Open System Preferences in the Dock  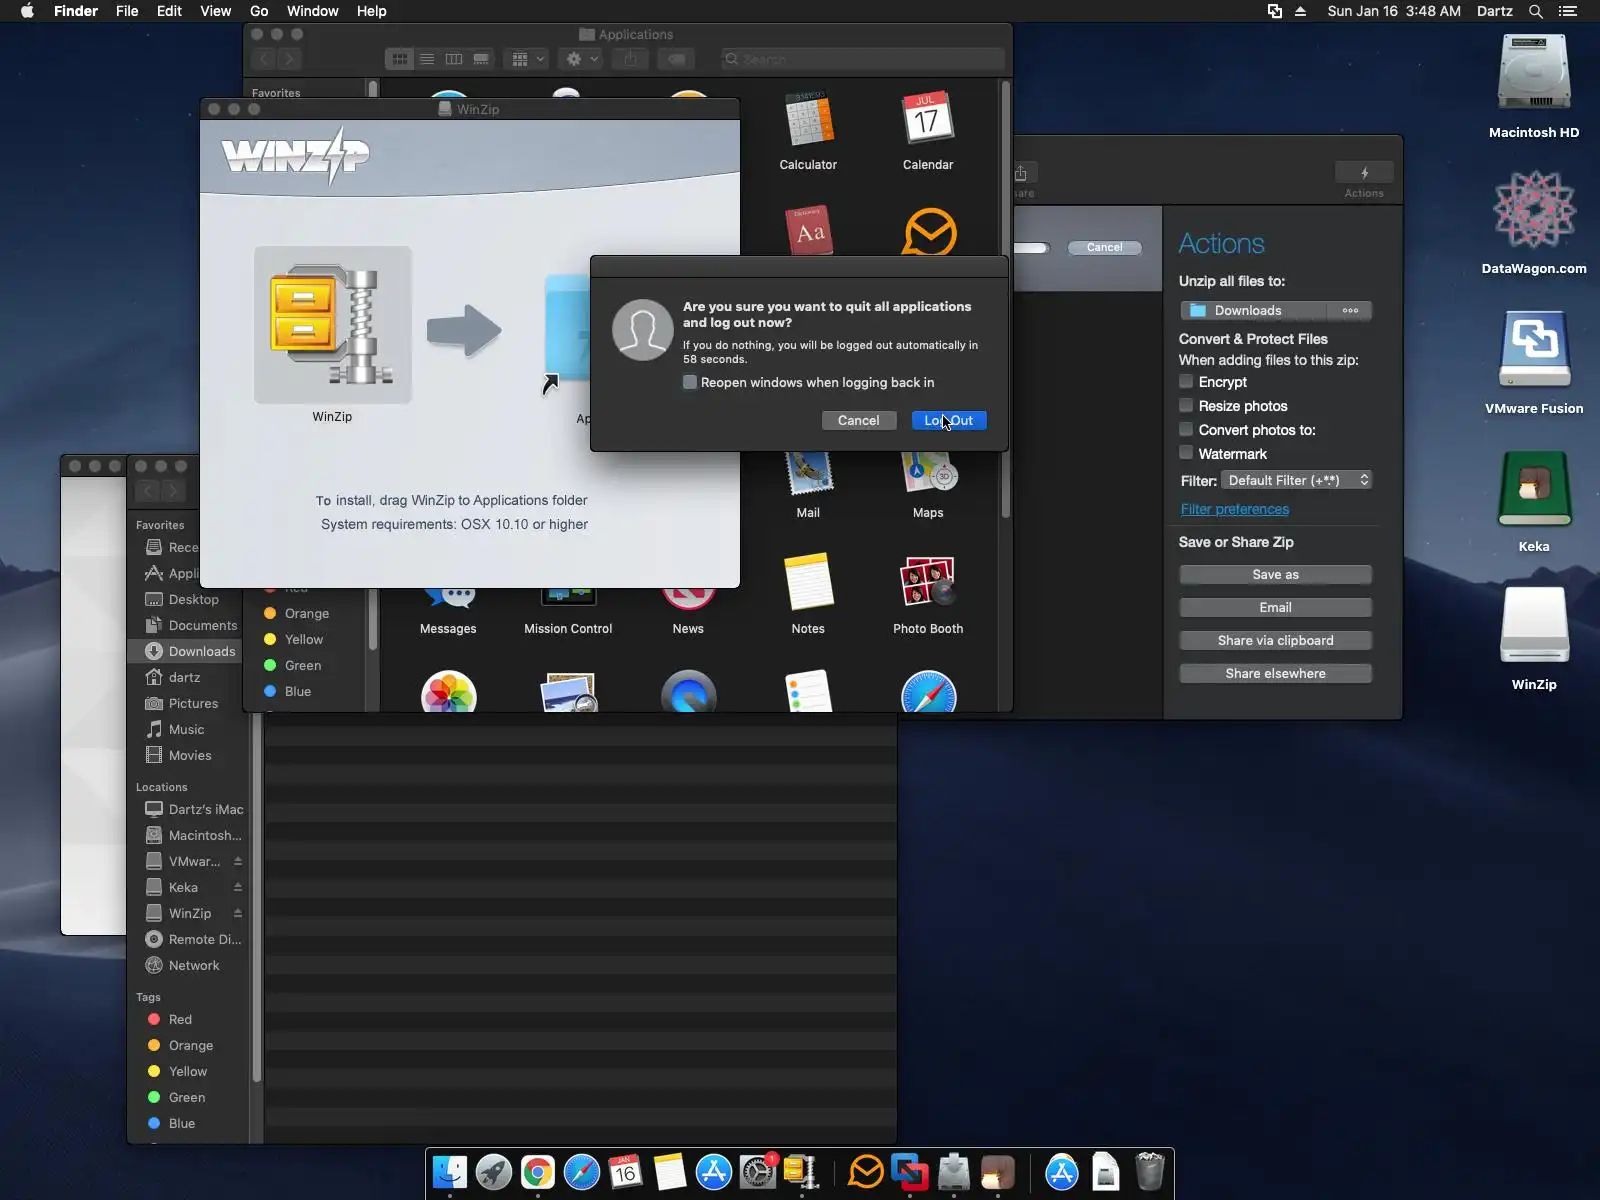tap(758, 1172)
